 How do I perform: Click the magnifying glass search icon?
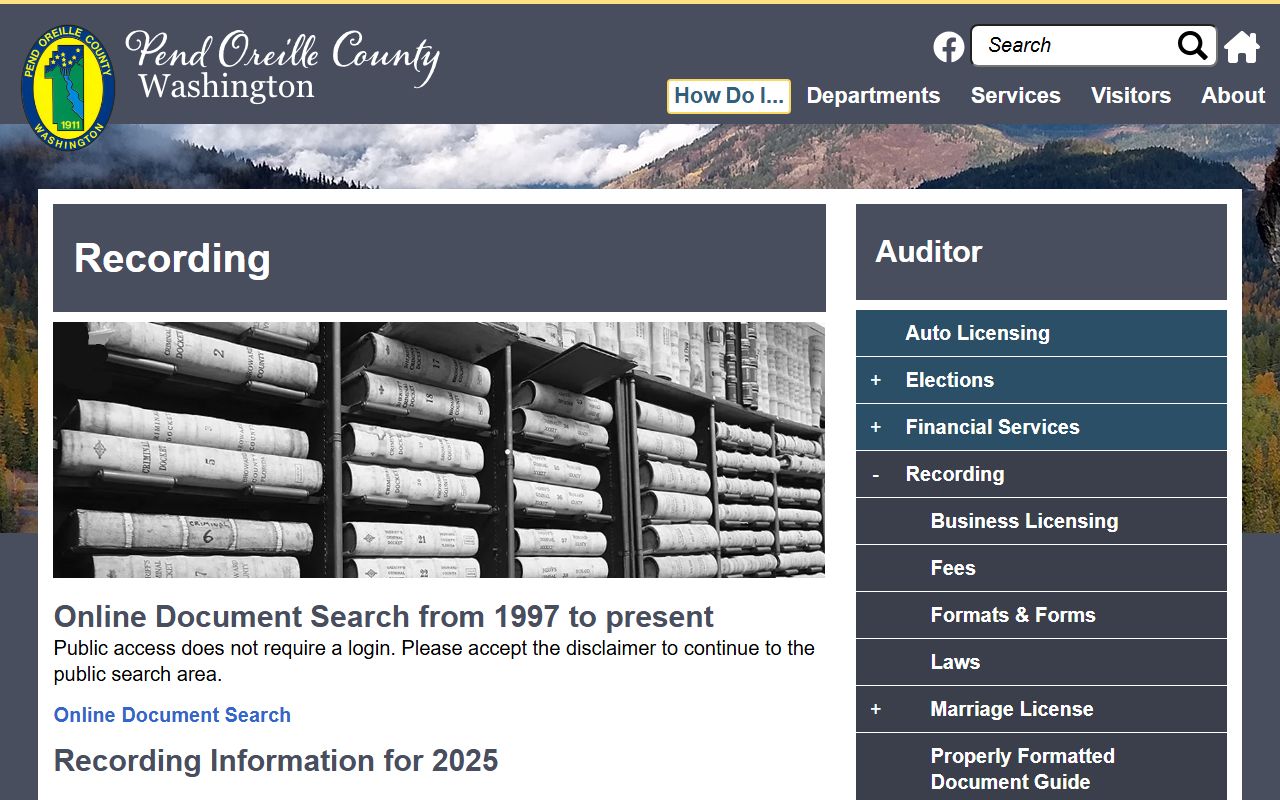coord(1192,45)
